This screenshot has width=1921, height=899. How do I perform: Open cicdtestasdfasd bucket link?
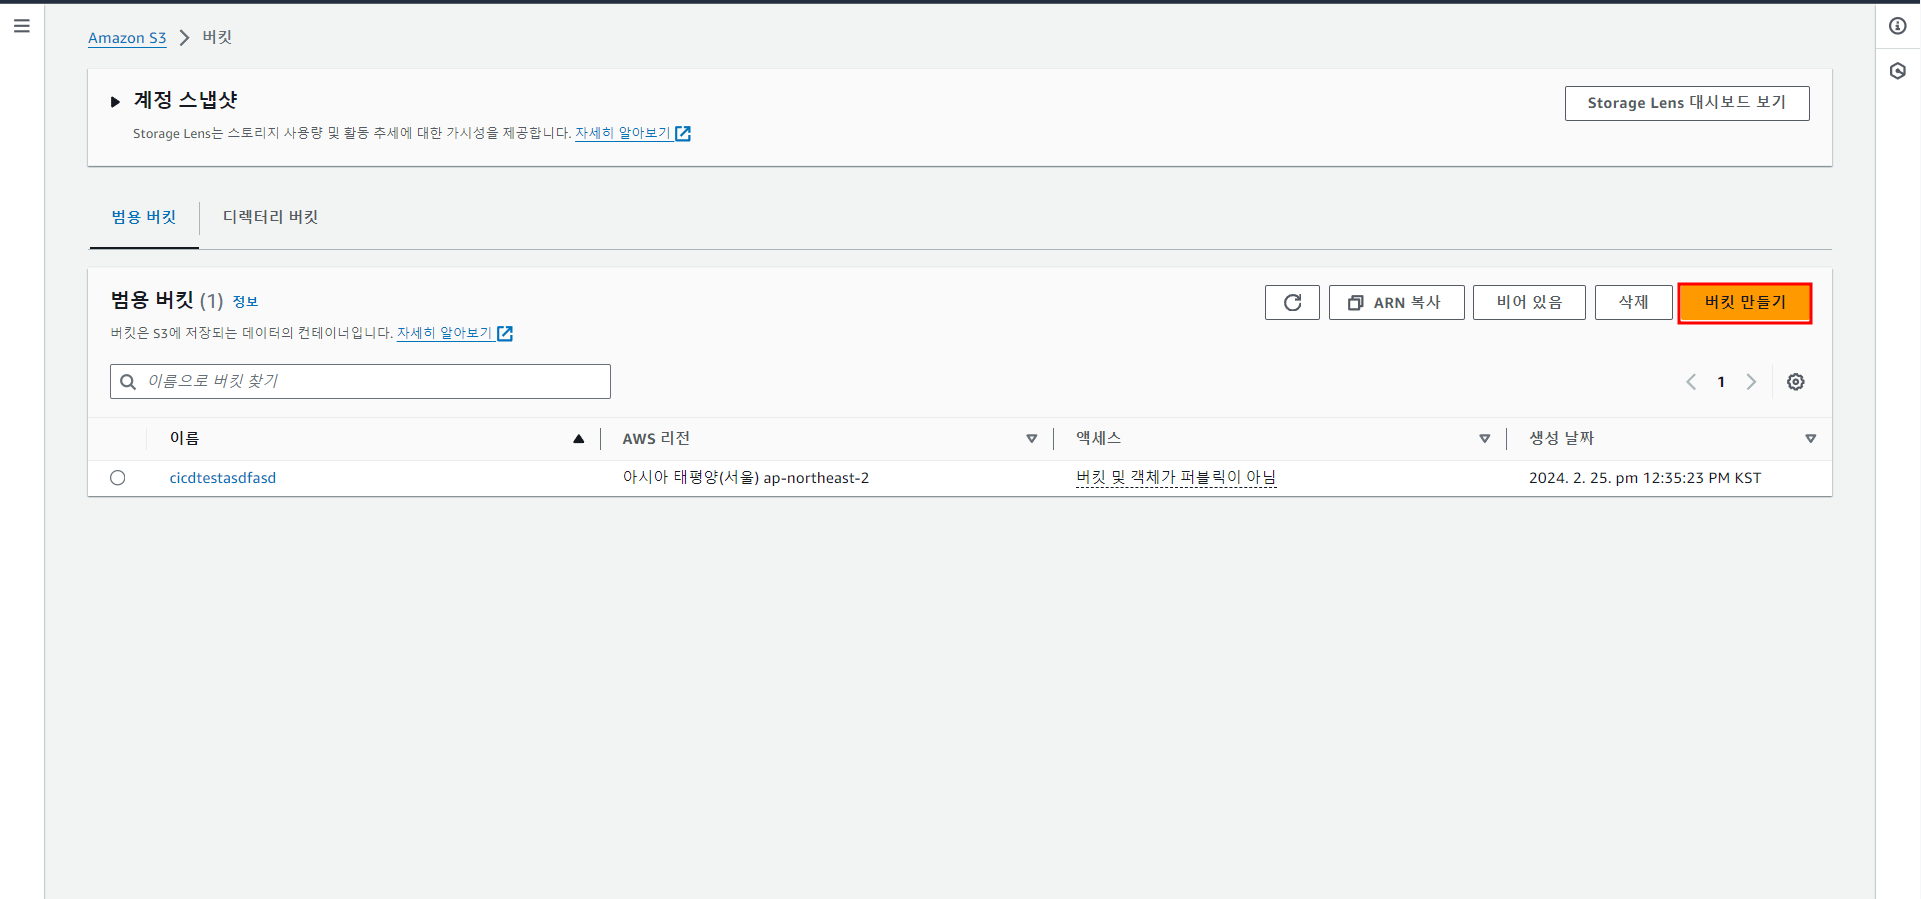click(223, 478)
